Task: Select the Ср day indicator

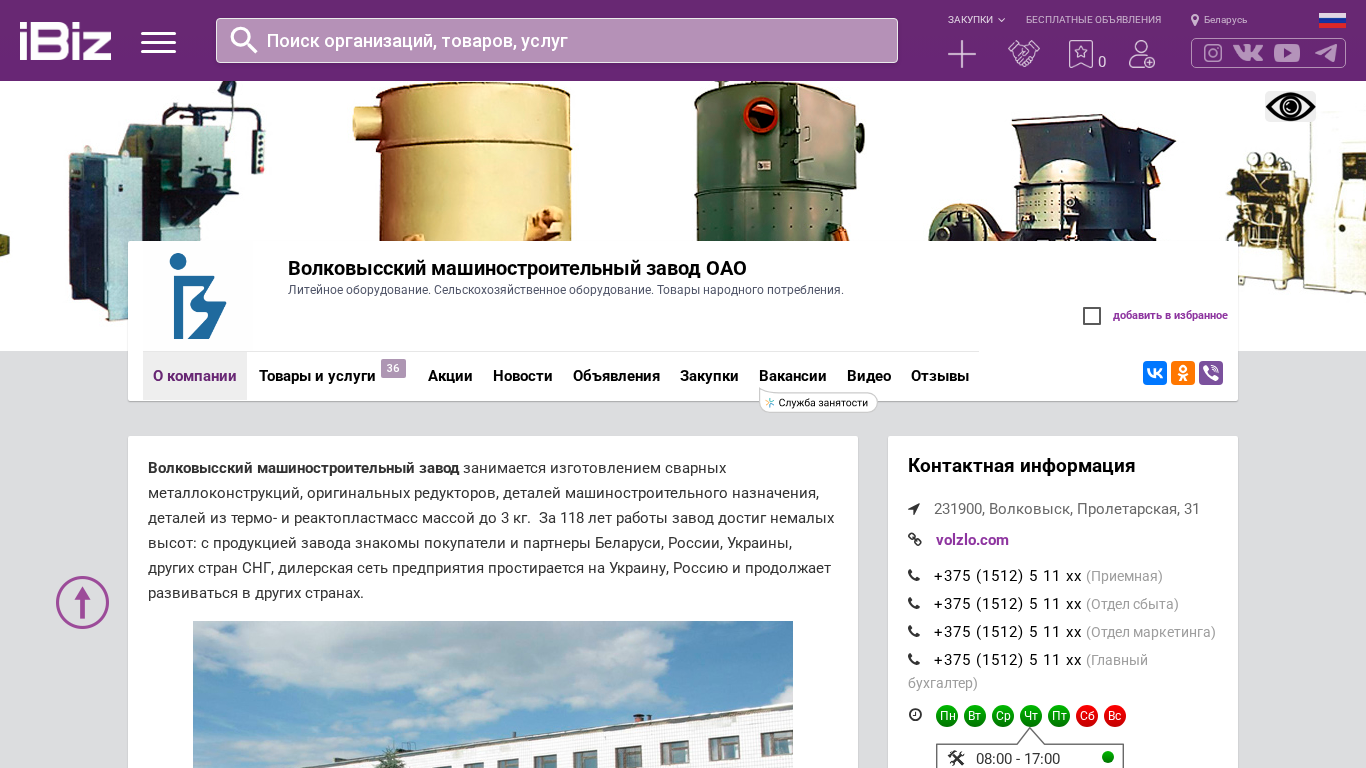Action: click(1003, 716)
